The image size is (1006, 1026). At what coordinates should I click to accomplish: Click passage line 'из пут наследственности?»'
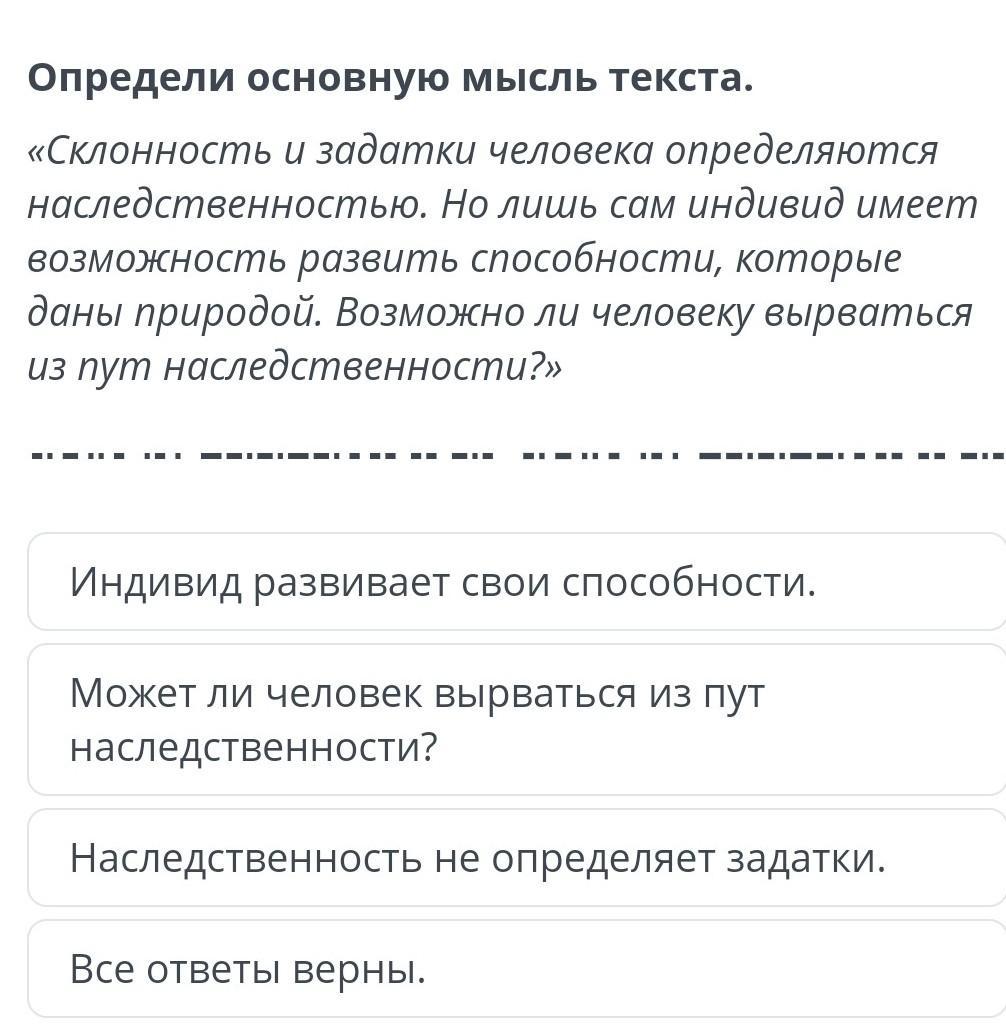(x=295, y=368)
